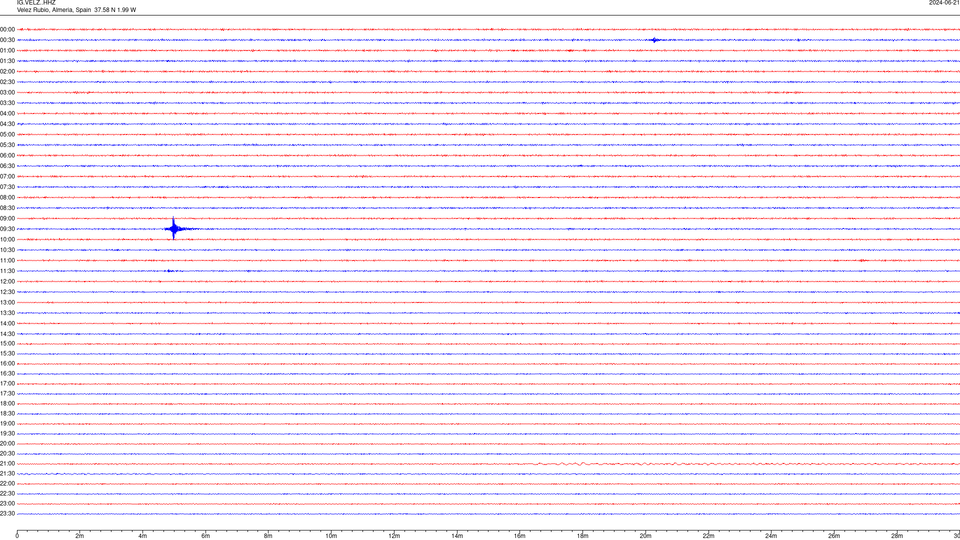Click the 18m tick label on the axis
This screenshot has width=960, height=540.
tap(583, 536)
